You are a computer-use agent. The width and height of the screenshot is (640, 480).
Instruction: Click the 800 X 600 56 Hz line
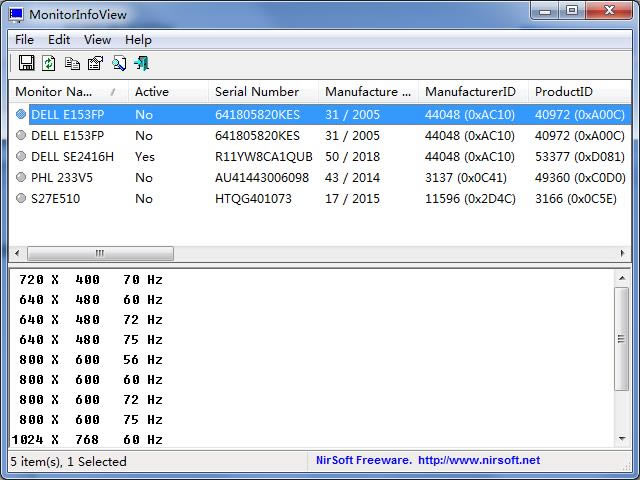[91, 360]
